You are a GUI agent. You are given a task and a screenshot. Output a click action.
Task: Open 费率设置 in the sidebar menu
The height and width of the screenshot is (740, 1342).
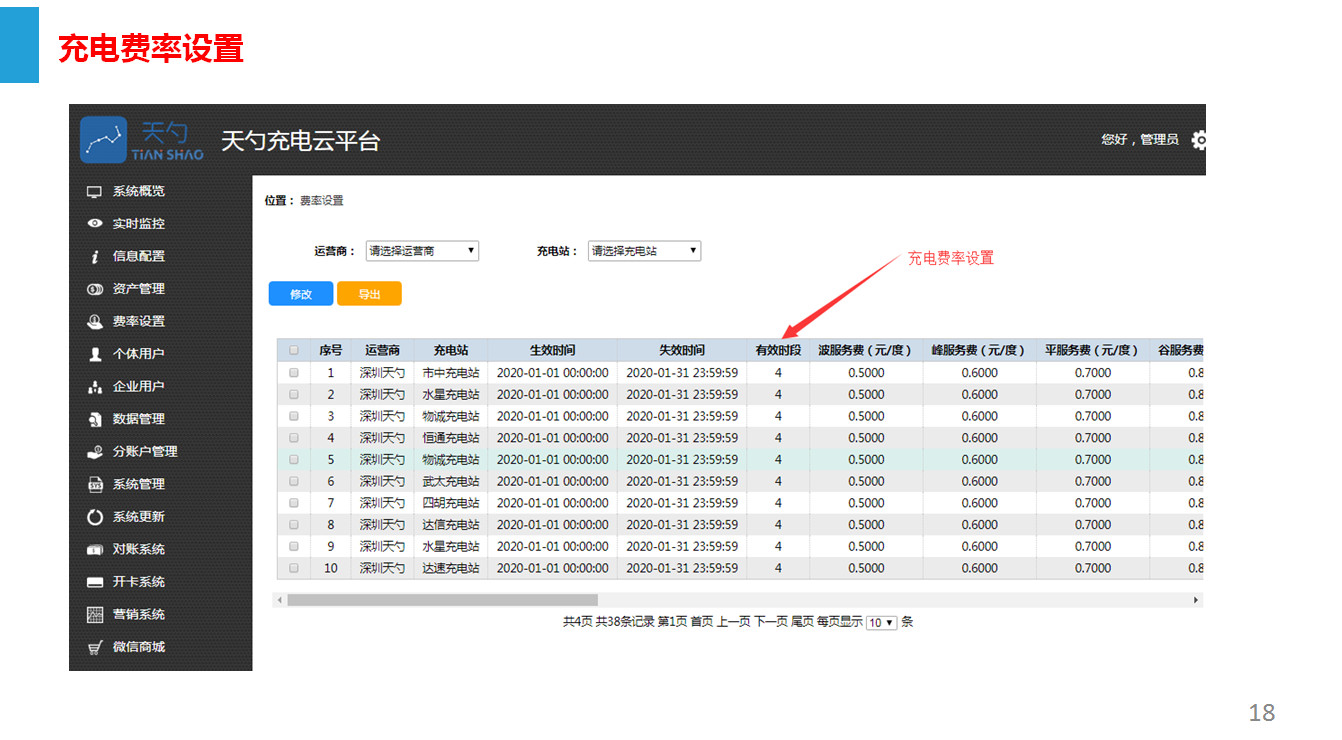(x=138, y=322)
